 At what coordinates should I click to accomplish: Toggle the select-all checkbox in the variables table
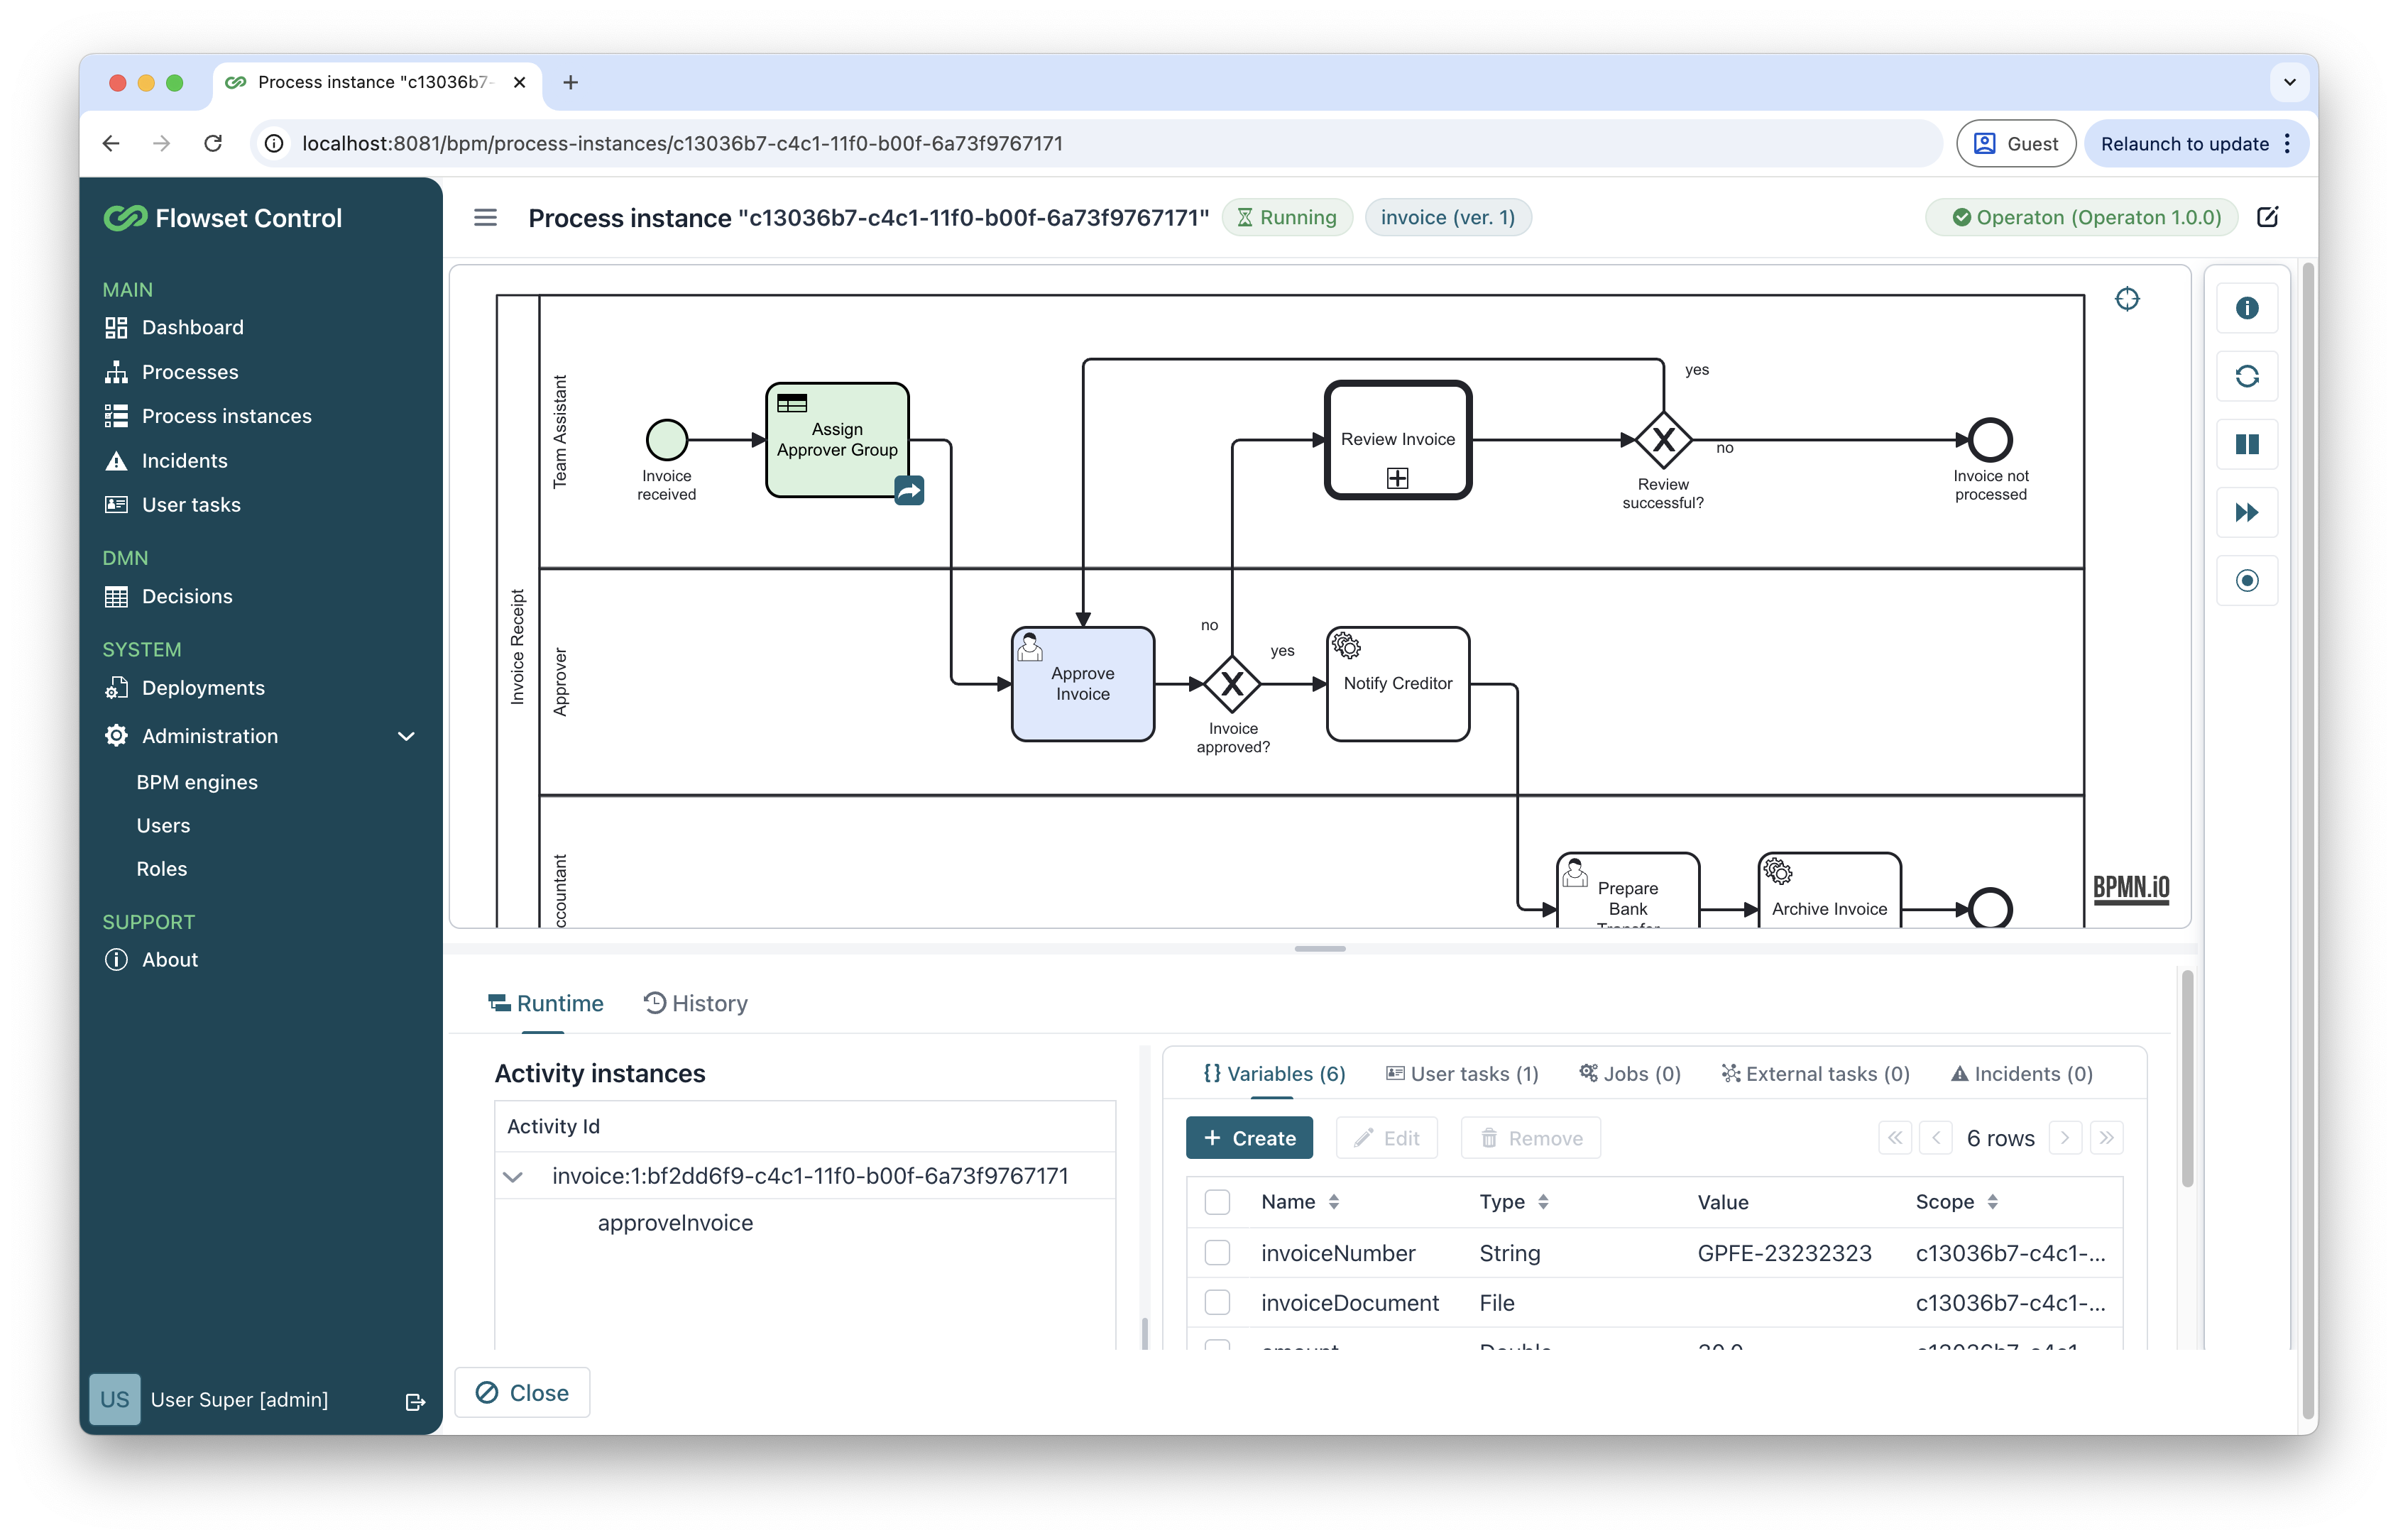pos(1218,1202)
